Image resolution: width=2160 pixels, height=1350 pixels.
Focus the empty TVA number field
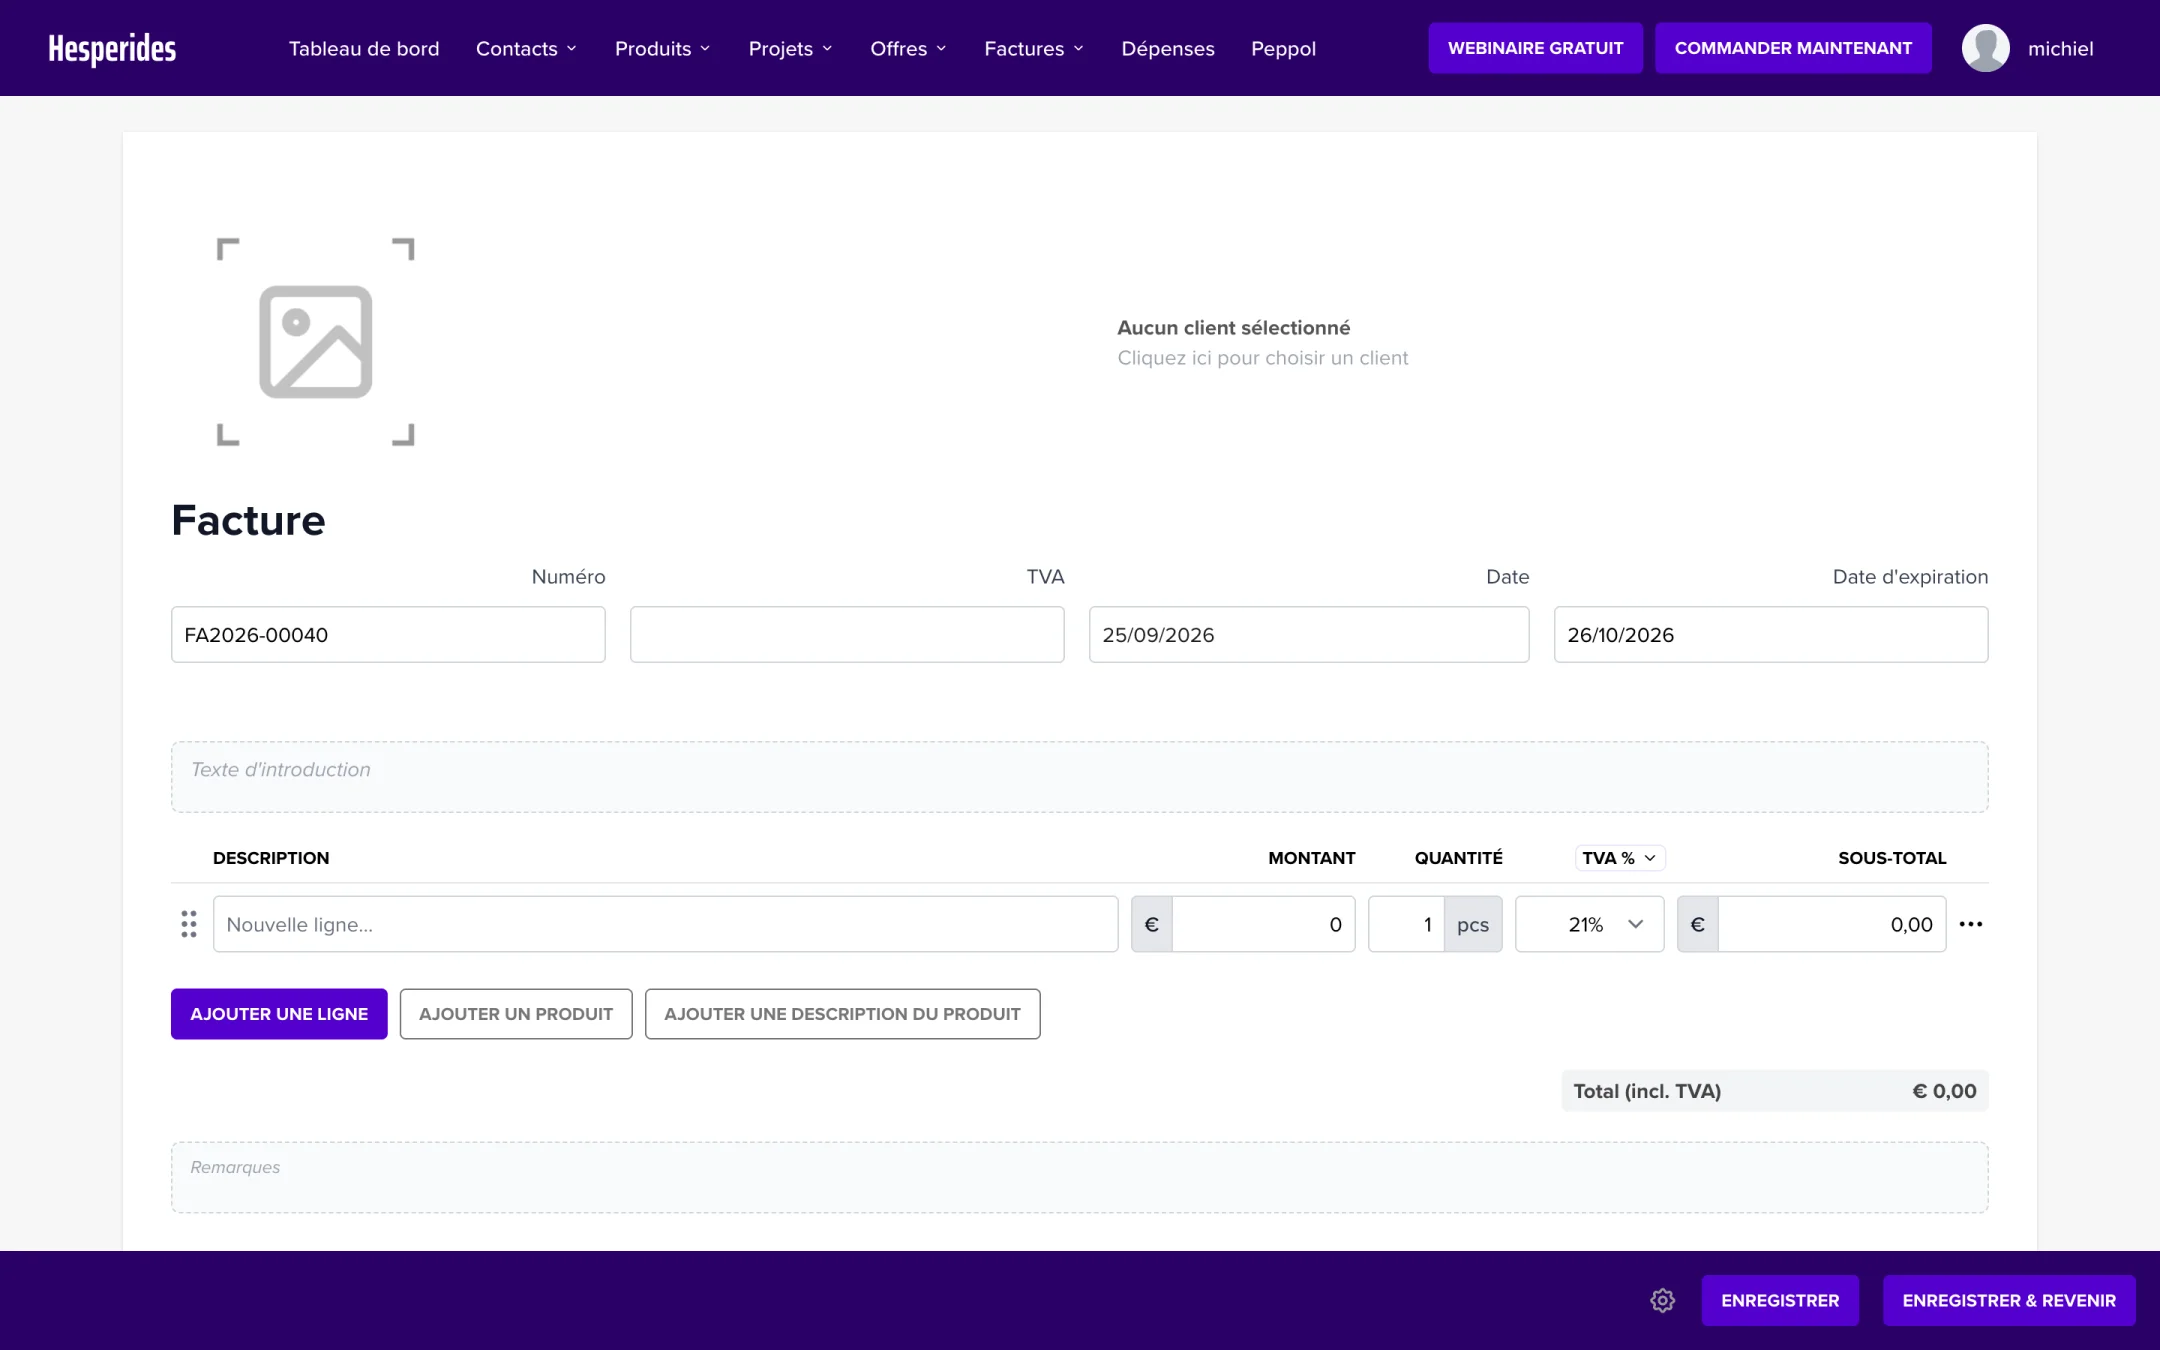(847, 634)
